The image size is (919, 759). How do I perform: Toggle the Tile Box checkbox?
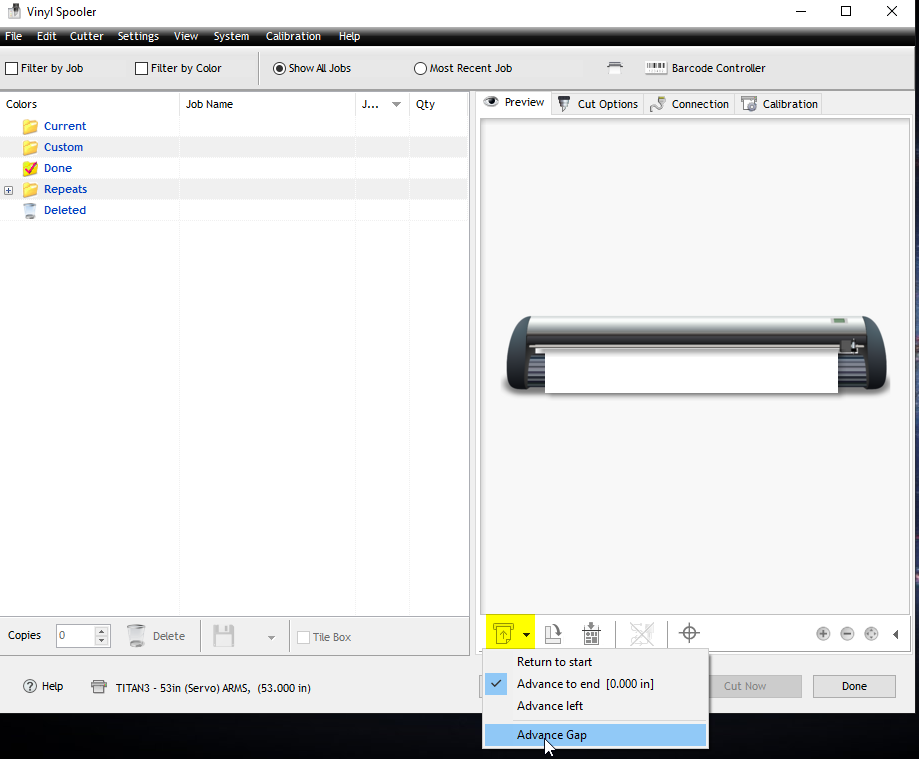coord(304,637)
